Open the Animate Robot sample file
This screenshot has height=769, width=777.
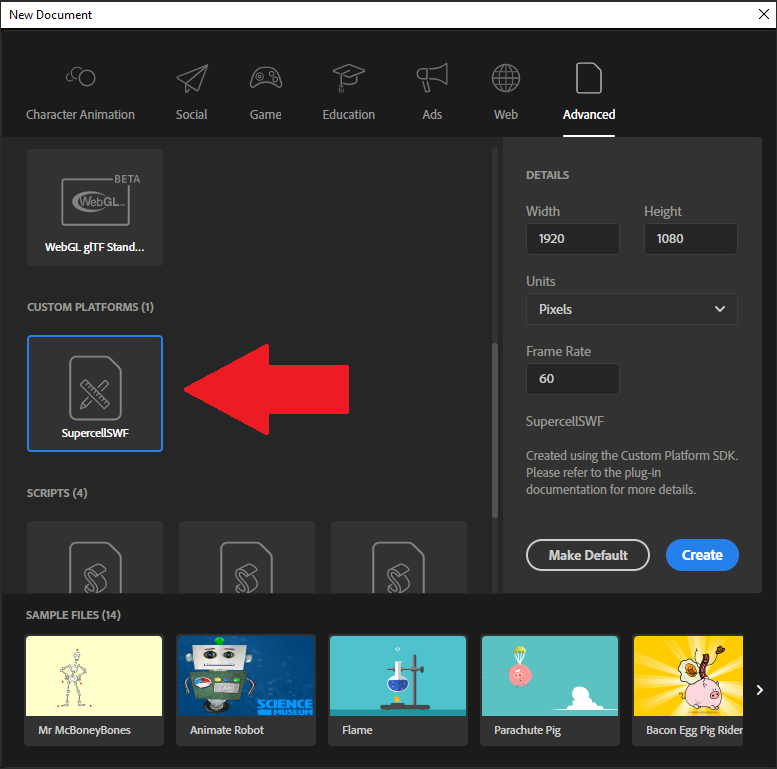point(246,690)
